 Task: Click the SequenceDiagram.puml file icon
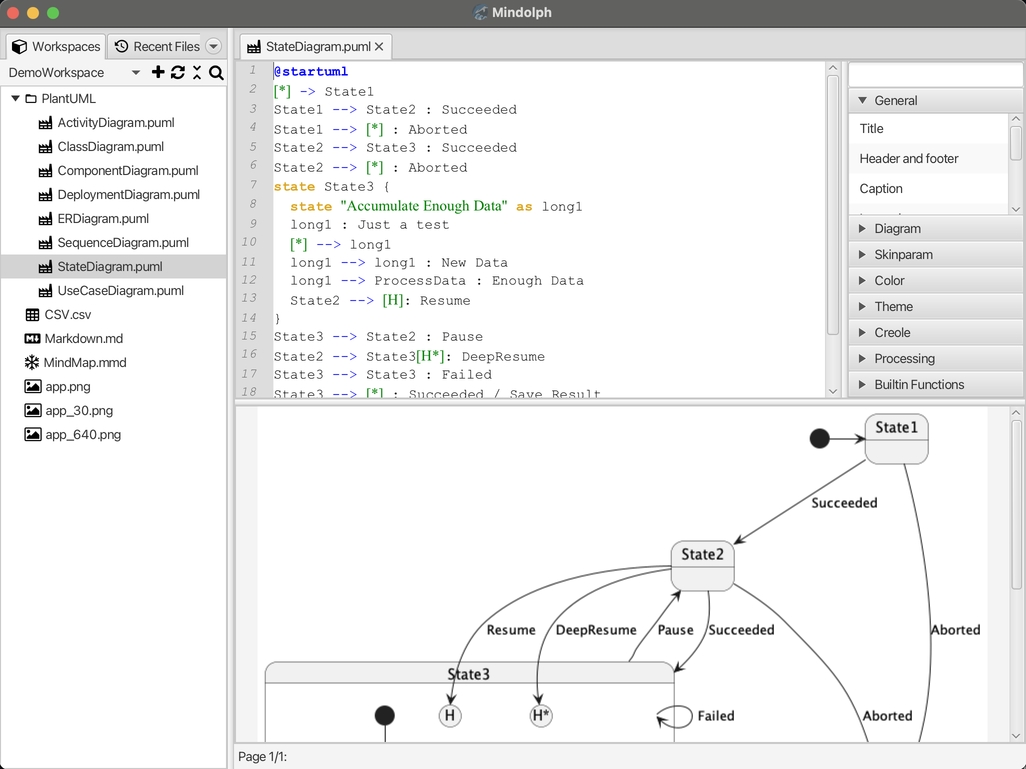tap(45, 243)
